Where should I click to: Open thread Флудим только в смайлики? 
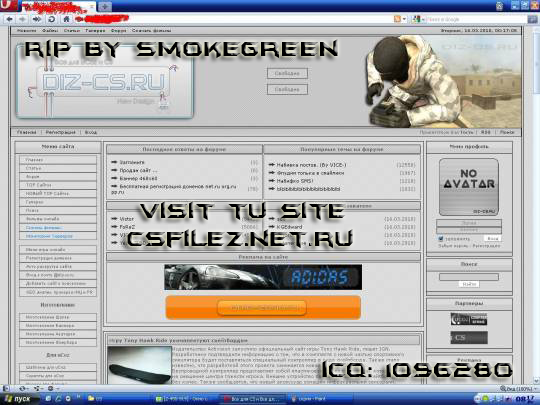[x=310, y=173]
